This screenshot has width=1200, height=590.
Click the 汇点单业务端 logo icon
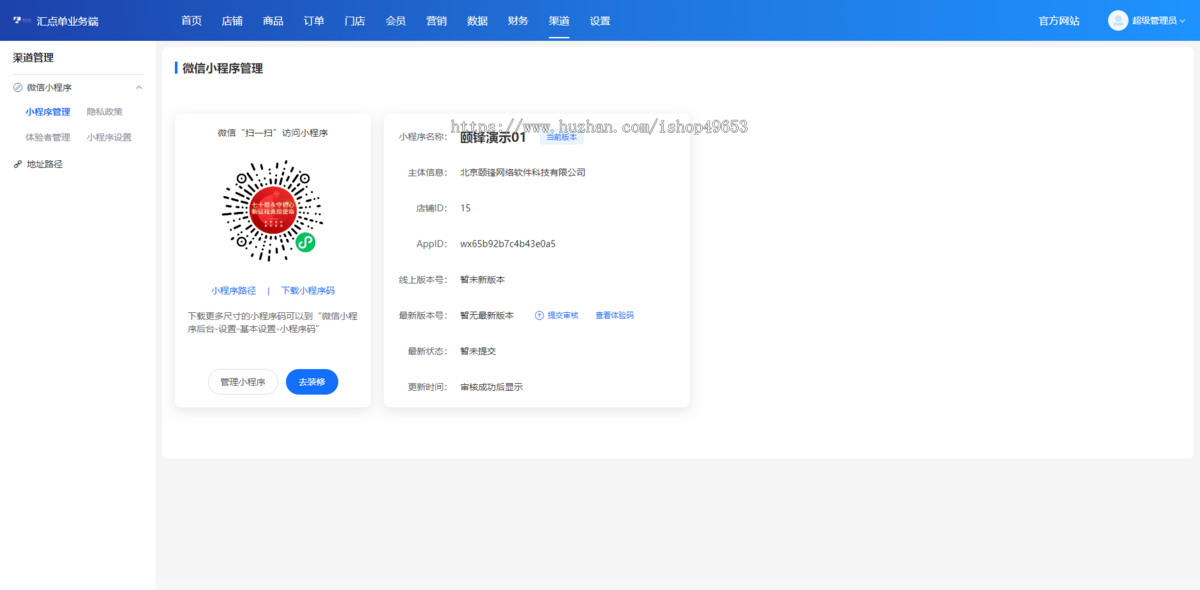[22, 20]
